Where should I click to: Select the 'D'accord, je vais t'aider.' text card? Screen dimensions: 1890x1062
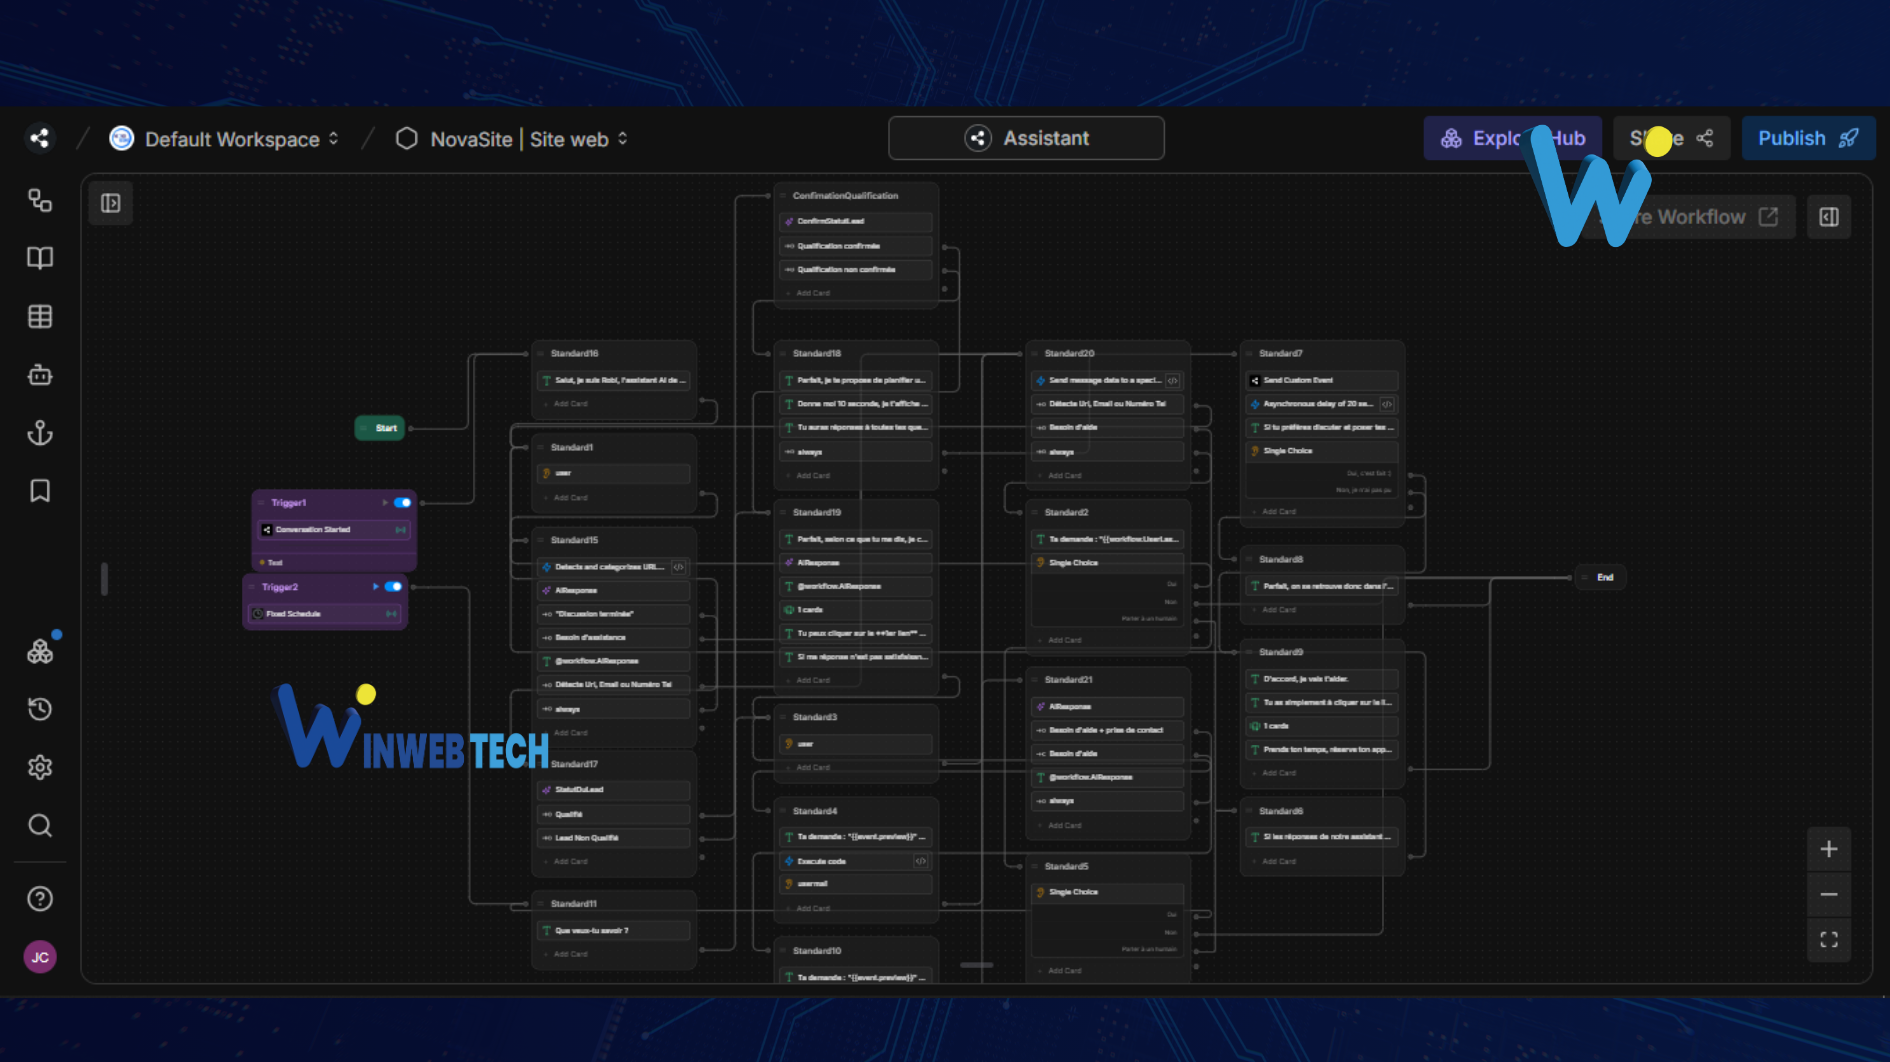pyautogui.click(x=1322, y=679)
